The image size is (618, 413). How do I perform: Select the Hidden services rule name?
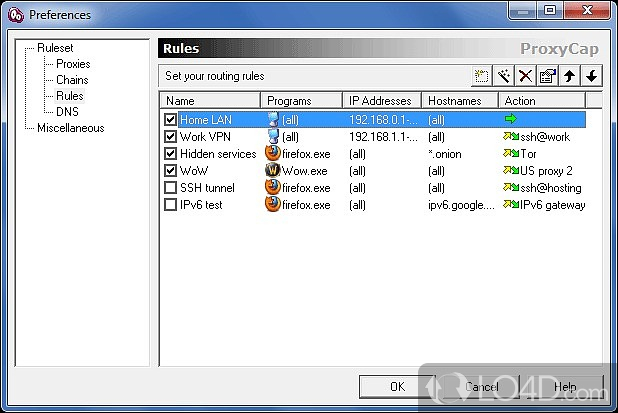pos(218,153)
